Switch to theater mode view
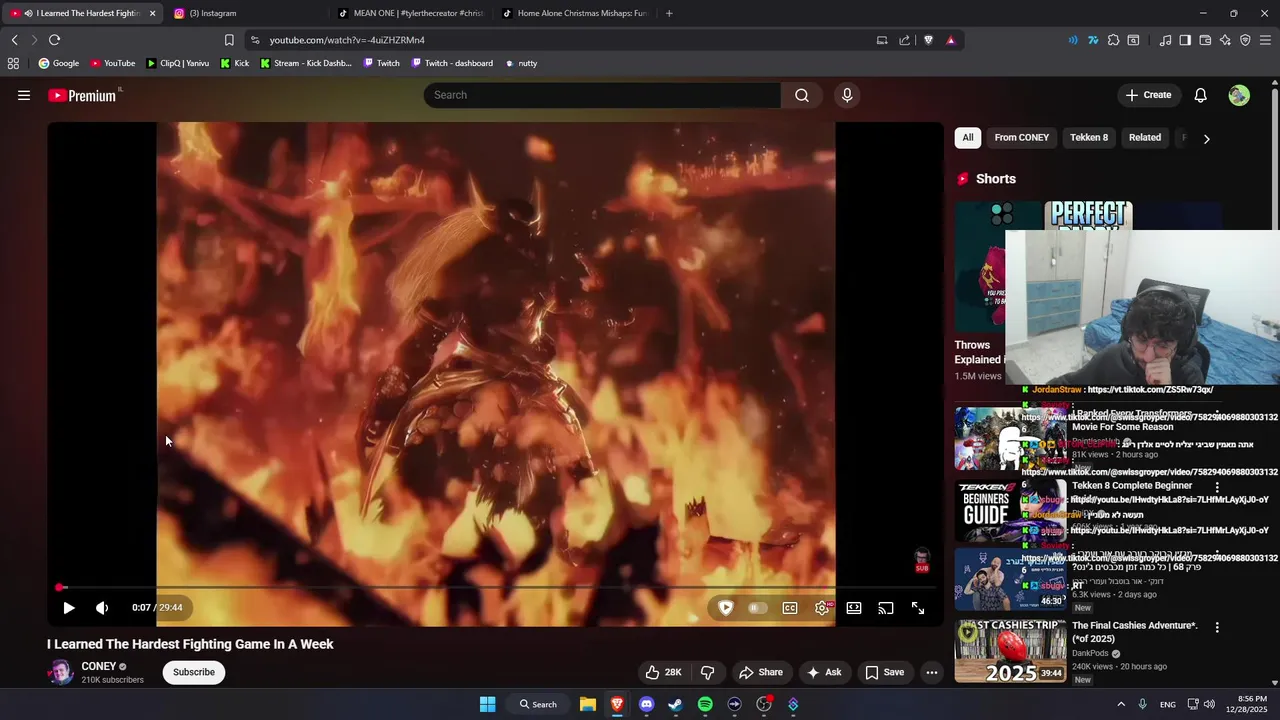 tap(854, 608)
